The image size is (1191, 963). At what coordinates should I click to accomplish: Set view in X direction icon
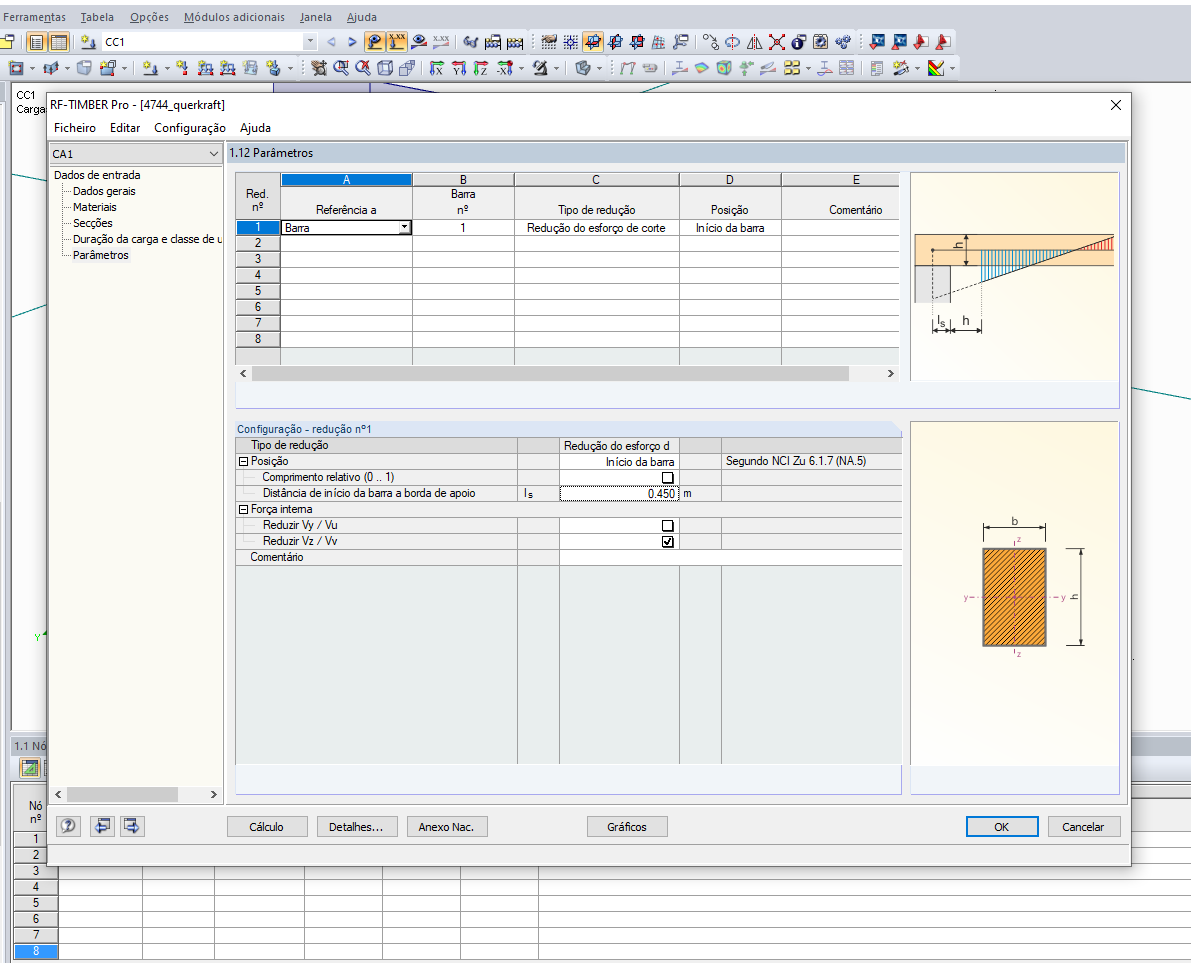(437, 68)
